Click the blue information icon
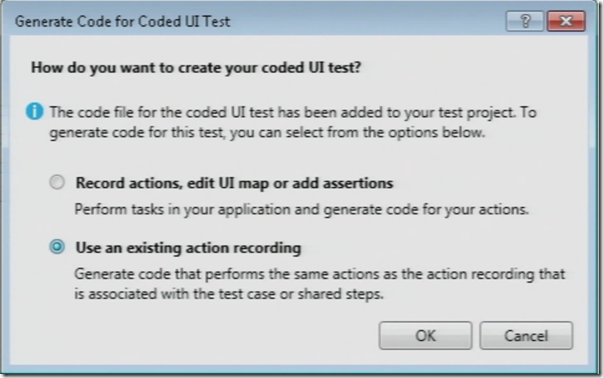Screen dimensions: 603x378 [x=35, y=112]
